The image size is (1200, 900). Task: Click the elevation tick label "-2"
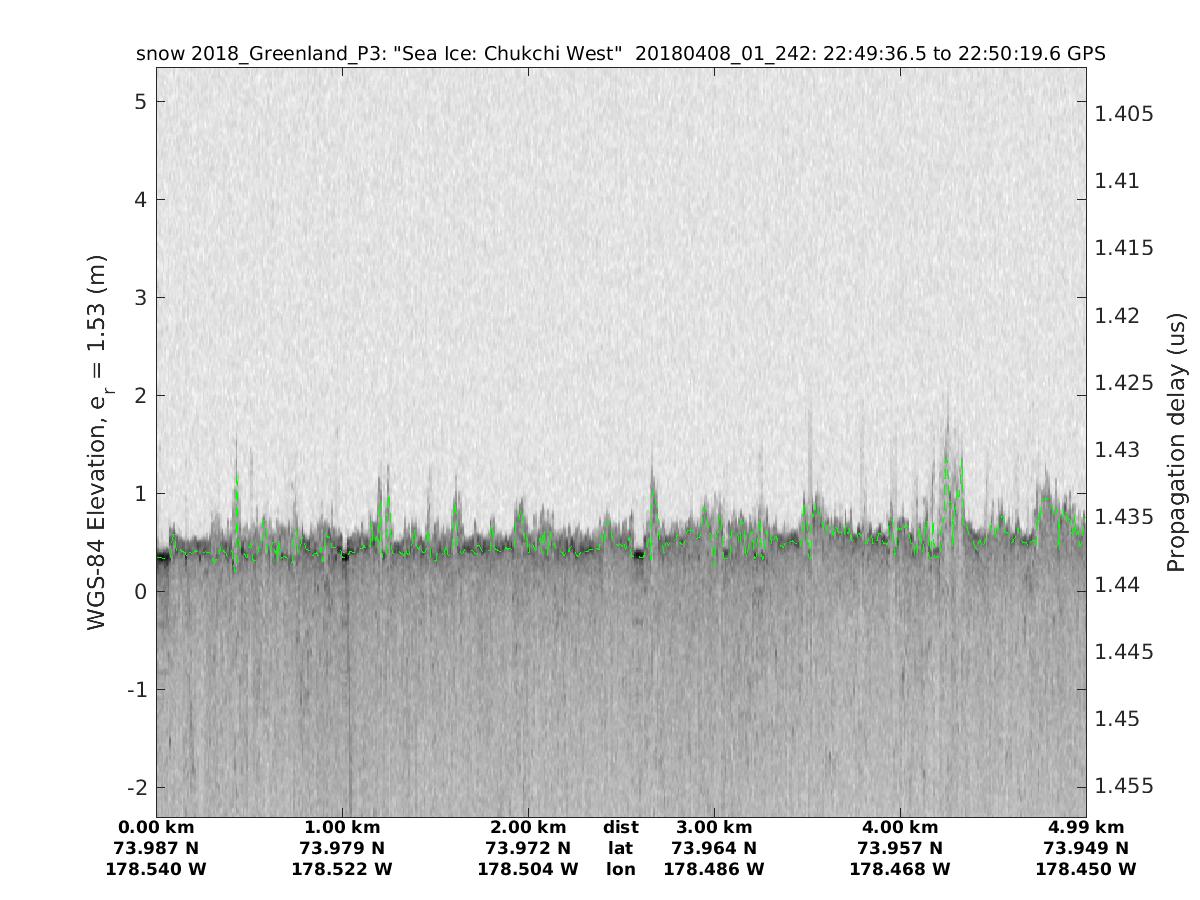(x=136, y=787)
